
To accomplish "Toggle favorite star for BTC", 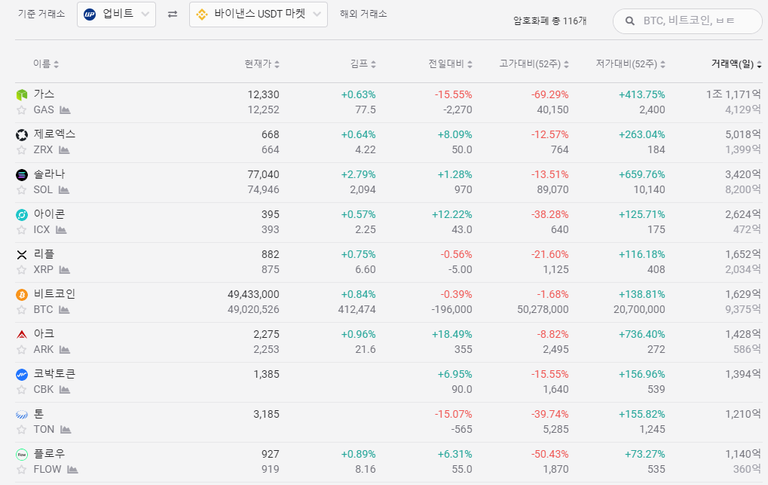I will pyautogui.click(x=21, y=310).
